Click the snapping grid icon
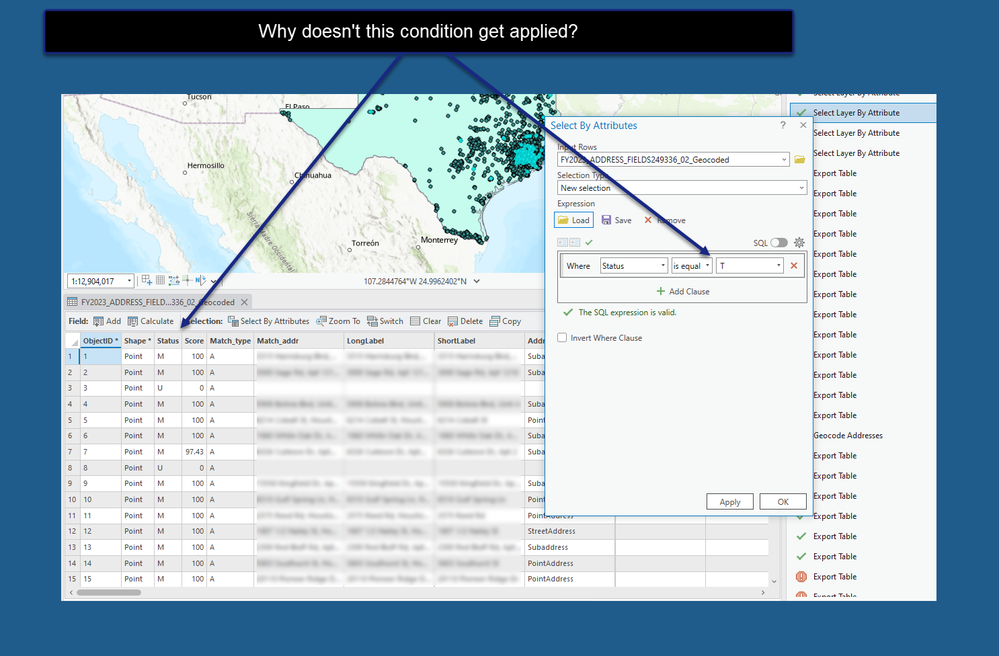Image resolution: width=999 pixels, height=656 pixels. pos(161,280)
